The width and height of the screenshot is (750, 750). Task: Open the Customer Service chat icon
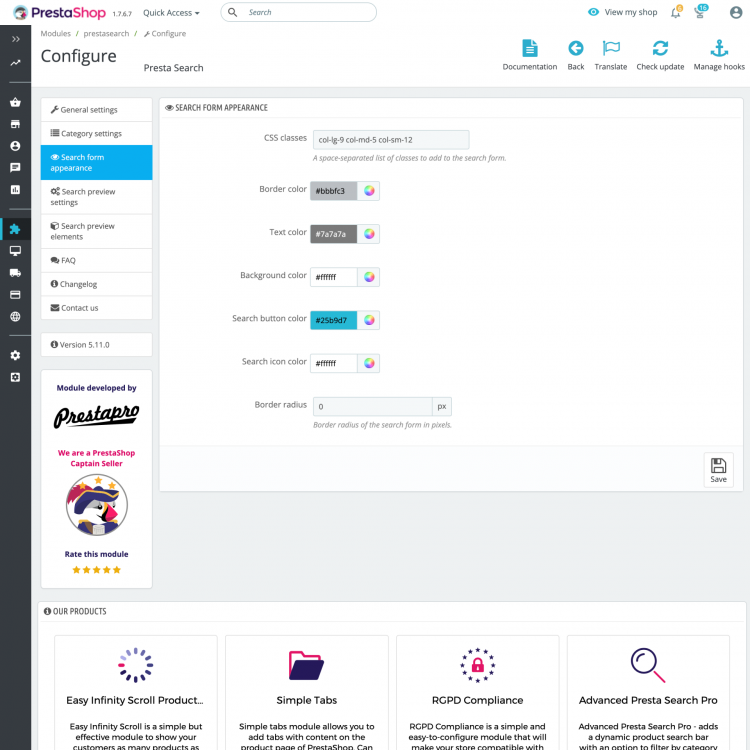pos(15,167)
